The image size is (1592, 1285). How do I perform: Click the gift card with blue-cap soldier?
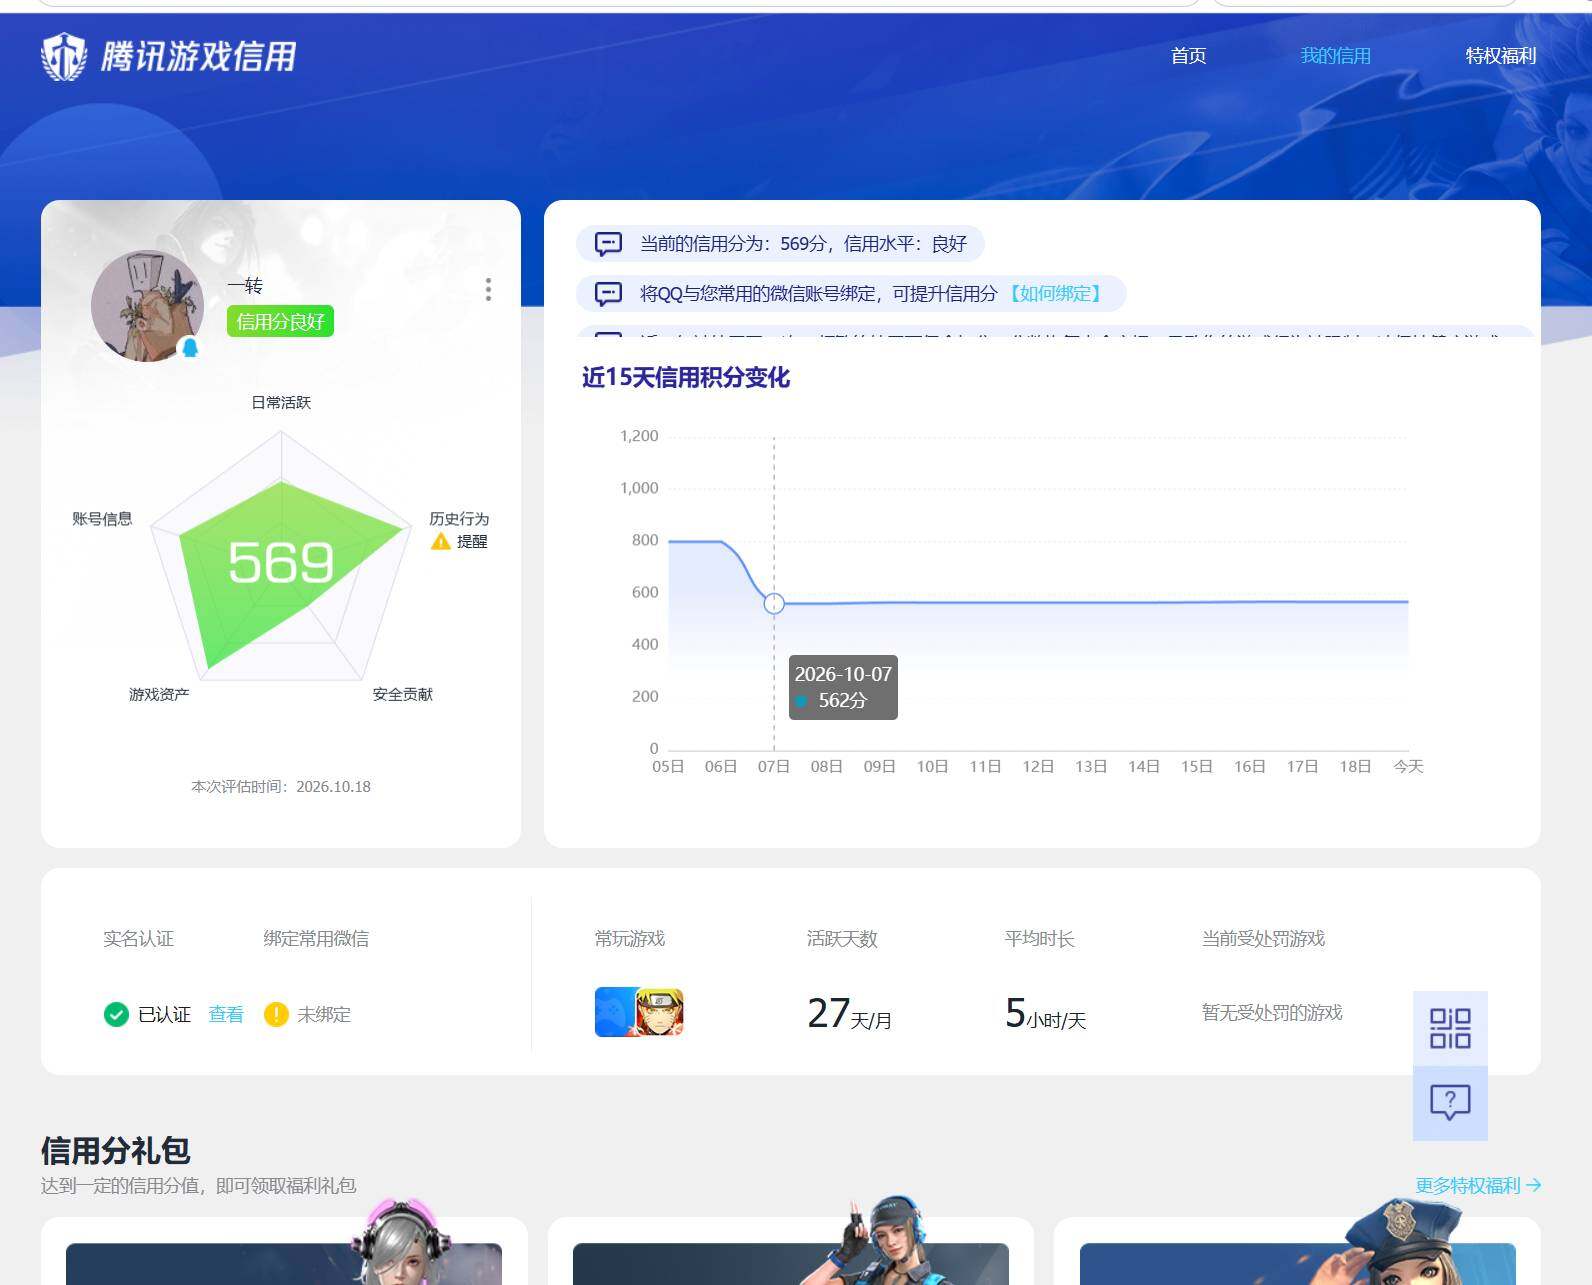790,1251
